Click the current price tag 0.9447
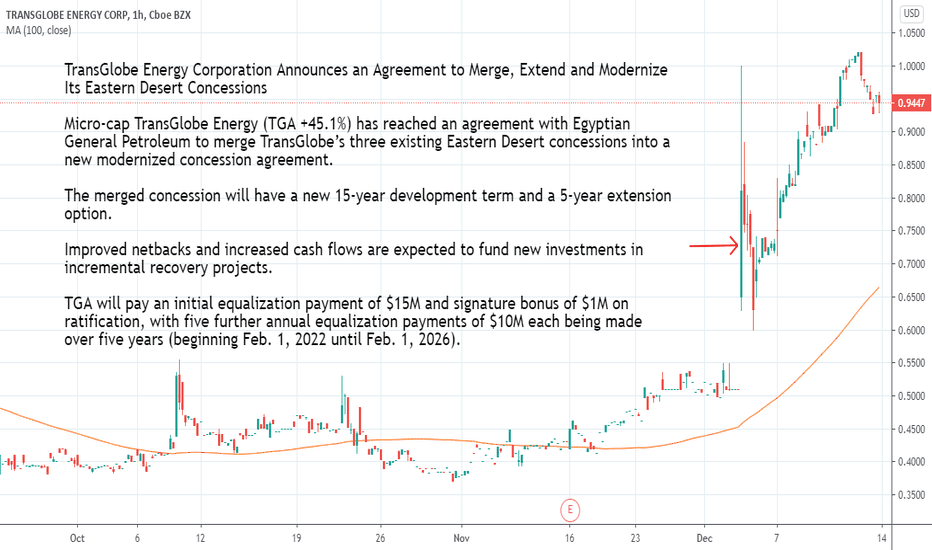 (911, 103)
